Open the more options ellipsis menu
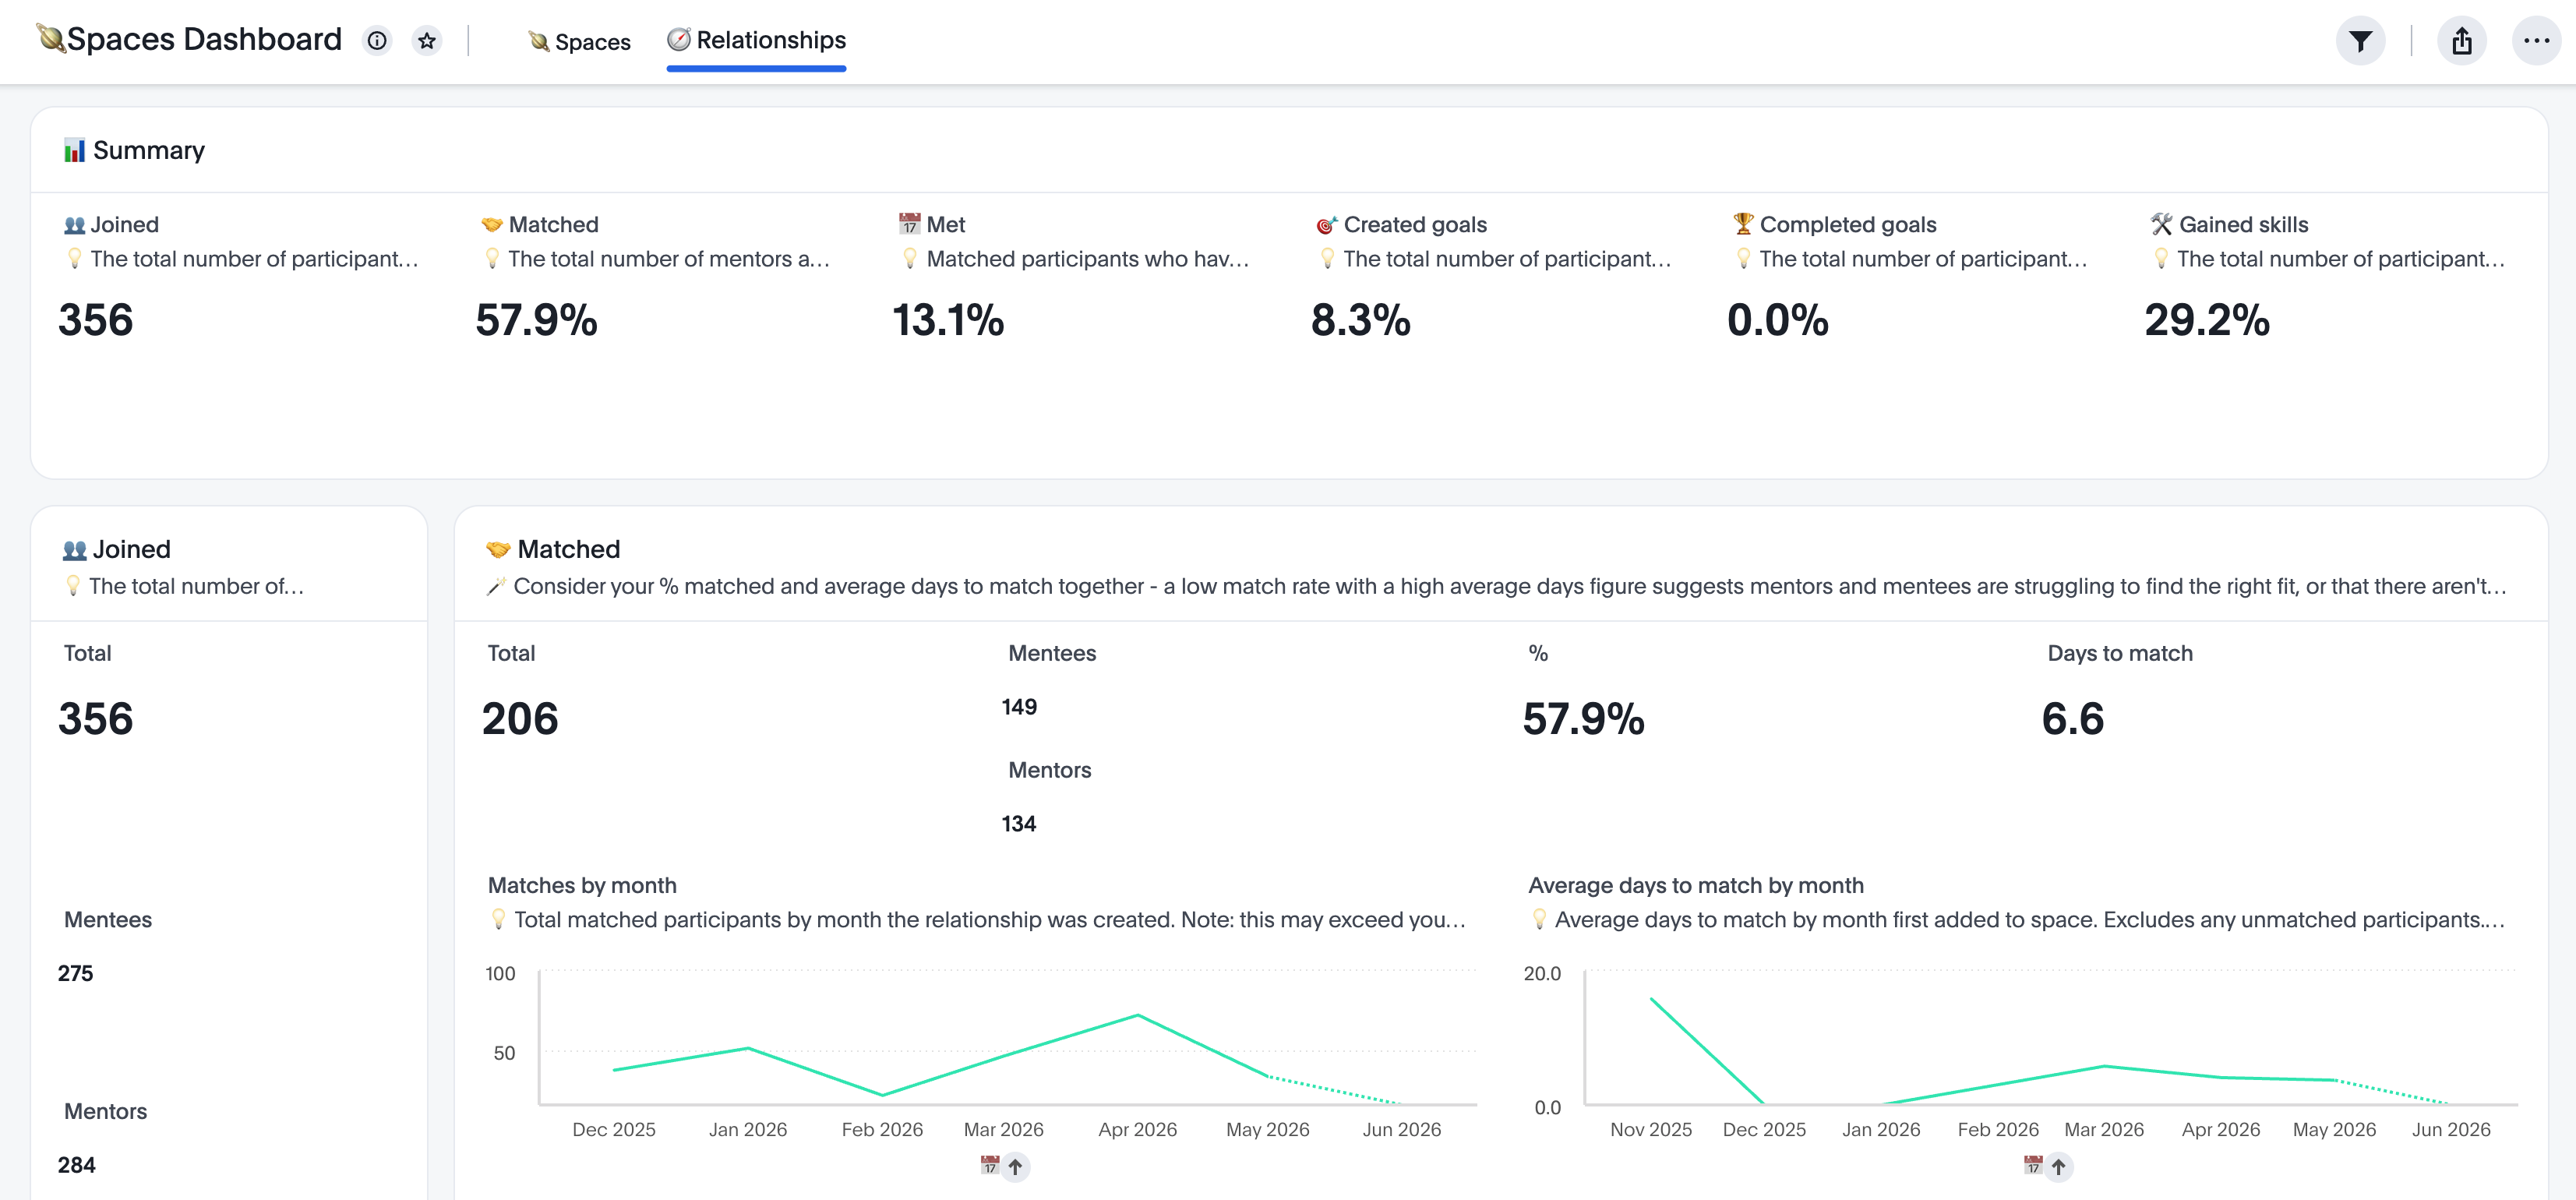Viewport: 2576px width, 1200px height. [2536, 41]
